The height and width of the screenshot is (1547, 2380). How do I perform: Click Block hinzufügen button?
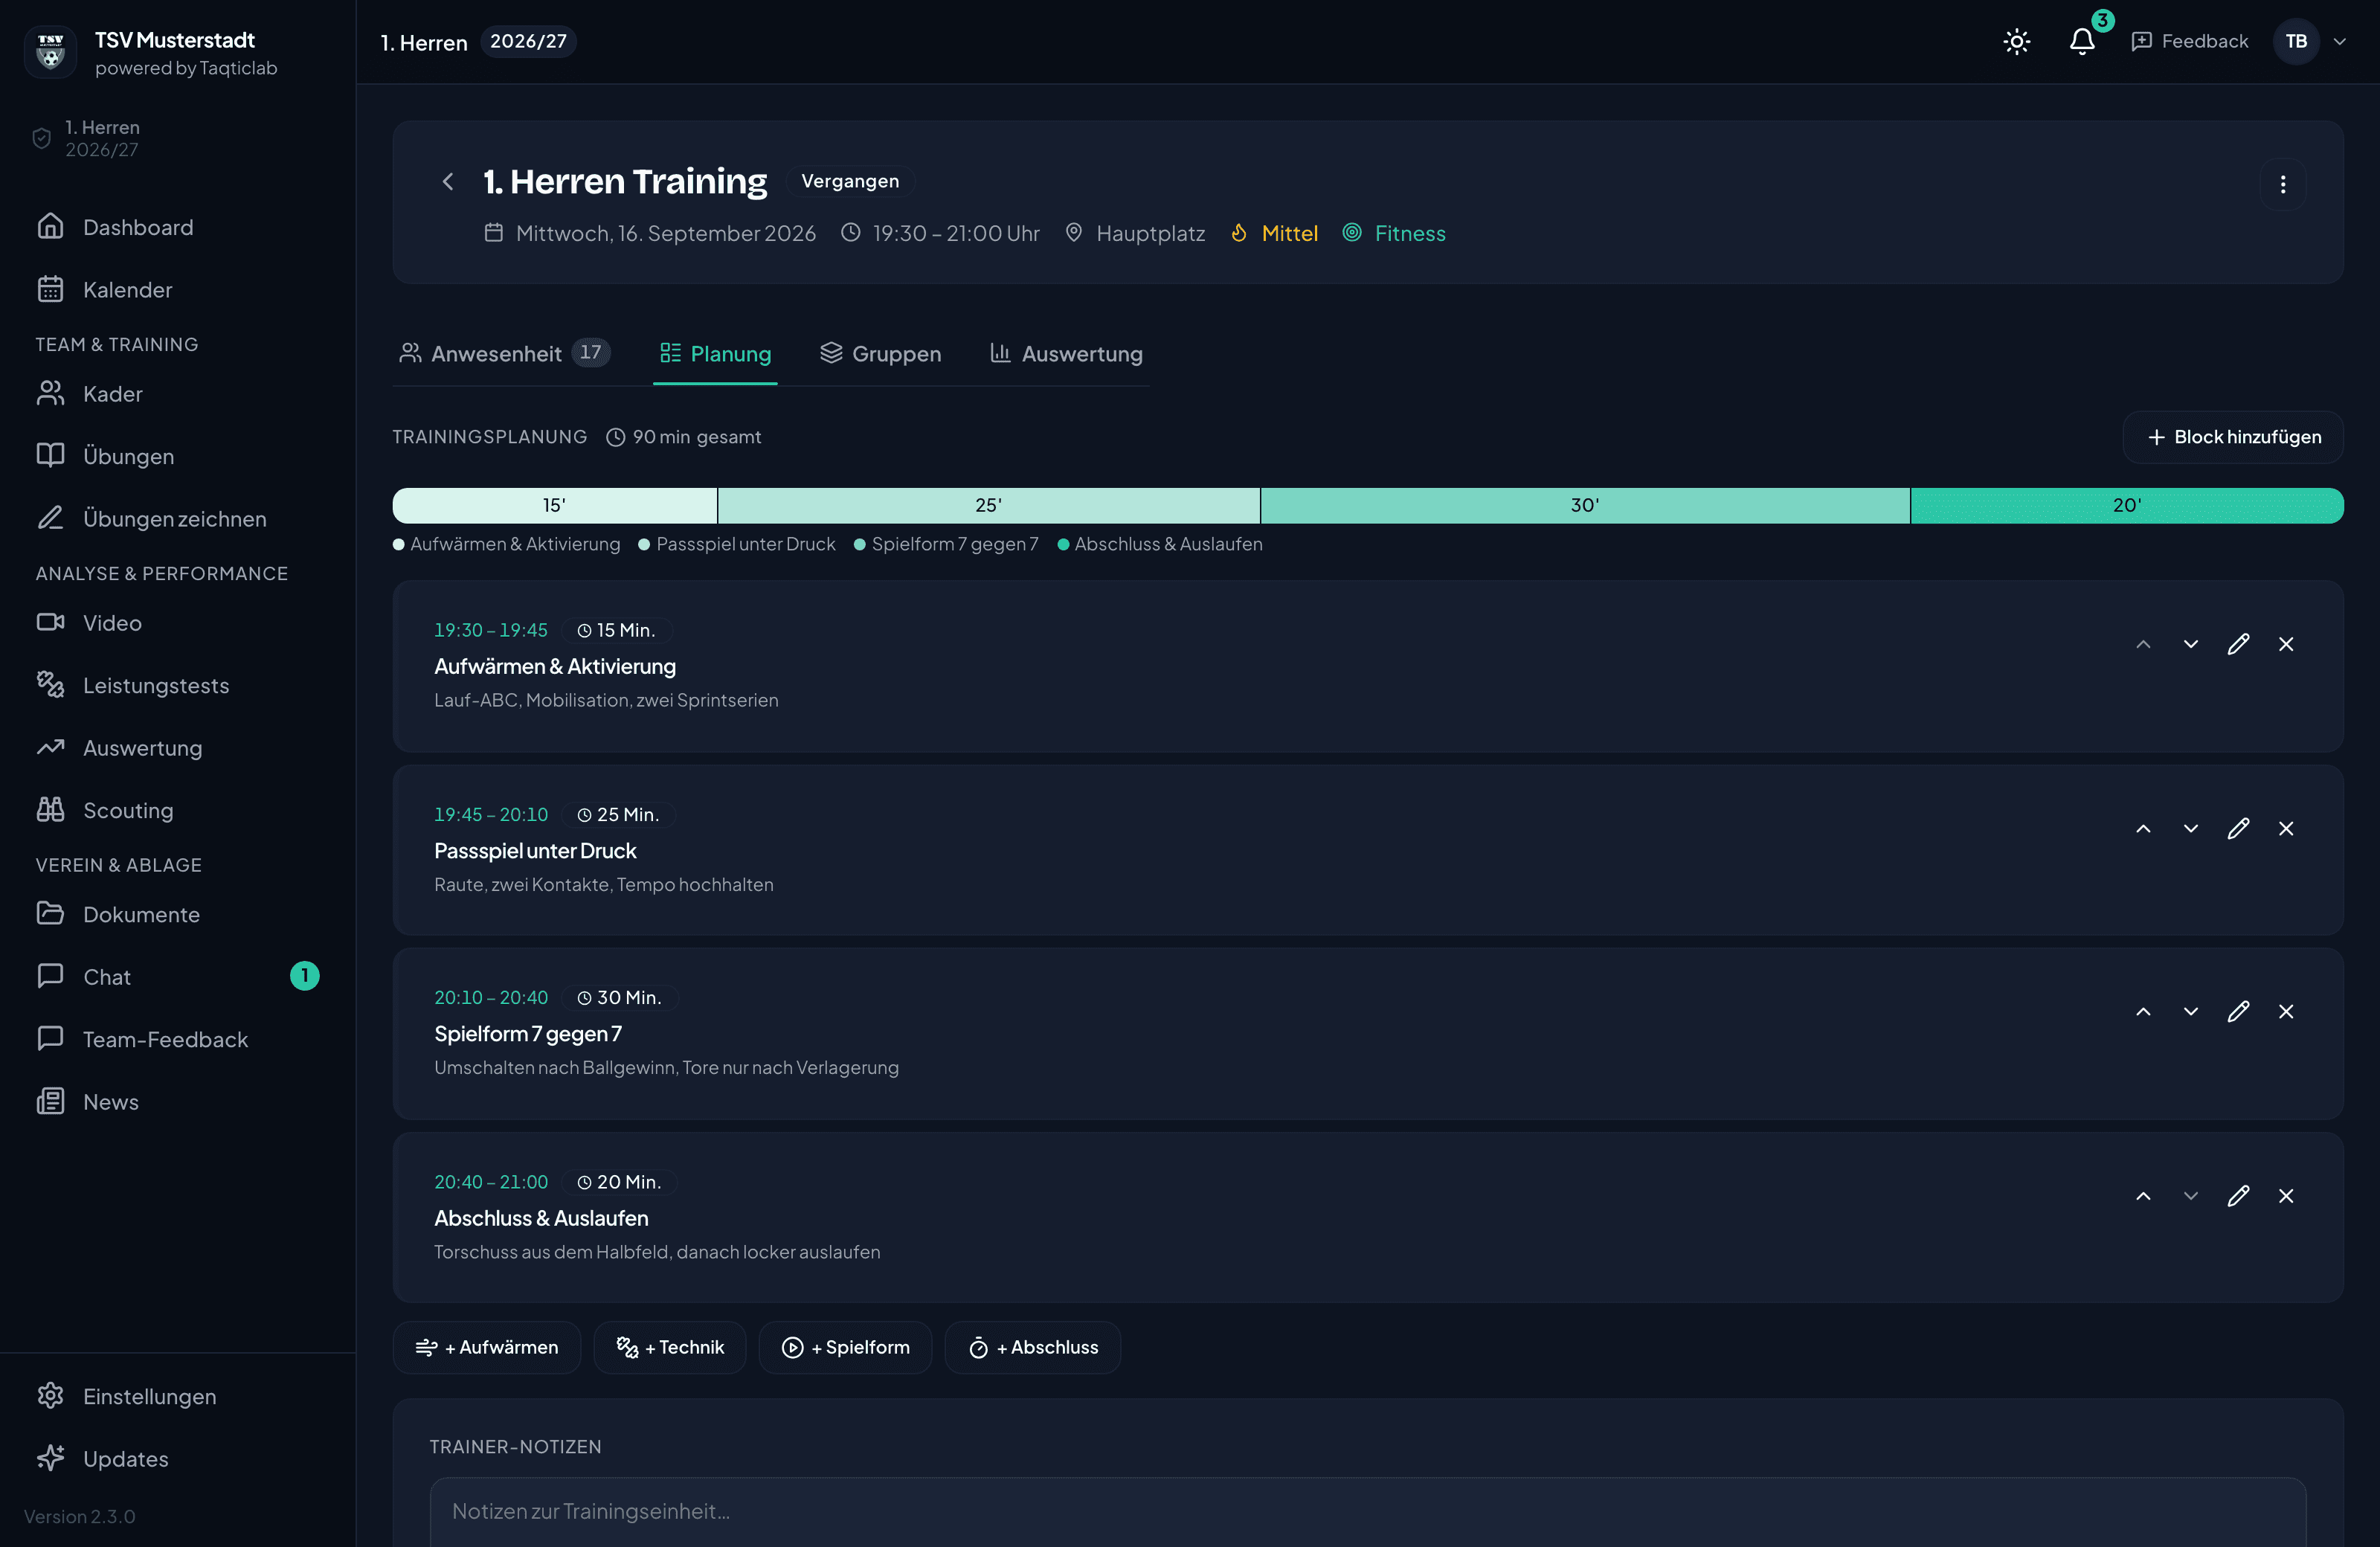coord(2233,437)
